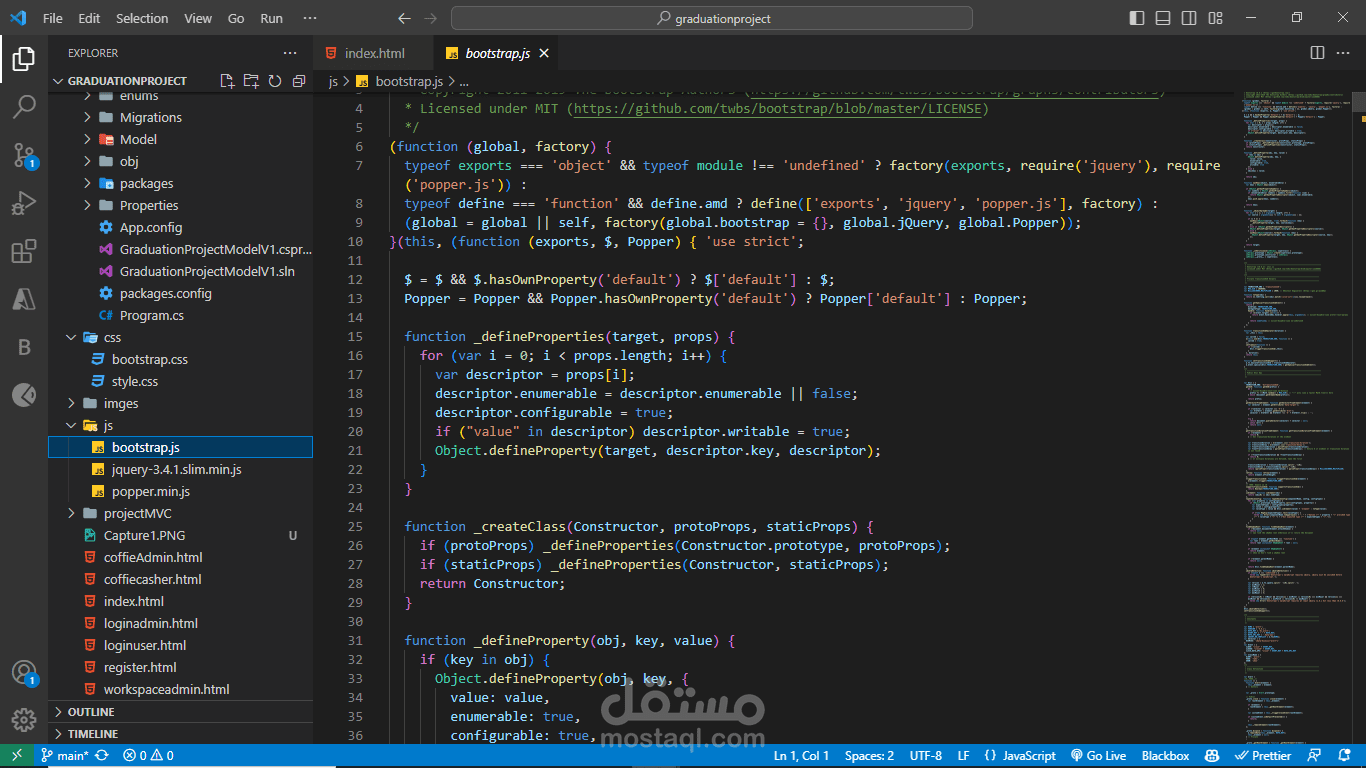Click the Copilot-style icon beside Blackbox
This screenshot has height=768, width=1366.
pos(1212,756)
